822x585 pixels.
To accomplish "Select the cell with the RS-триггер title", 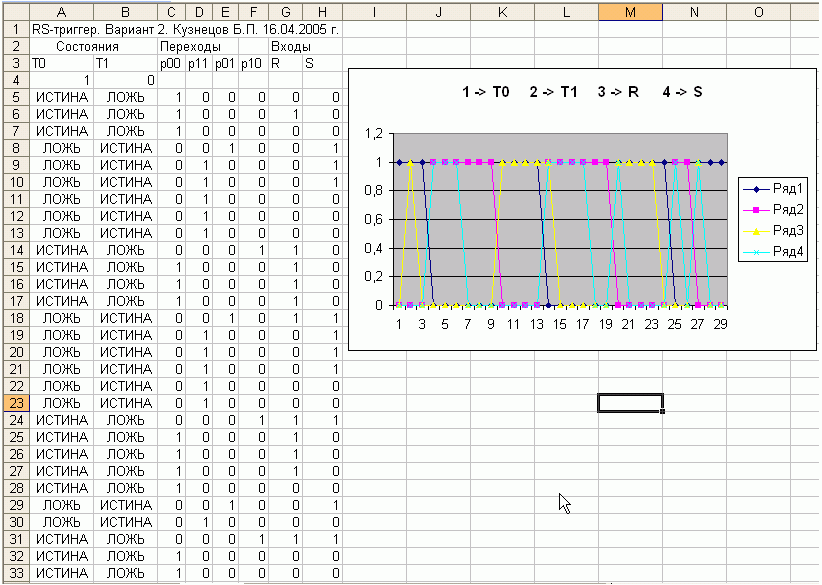I will click(x=185, y=29).
